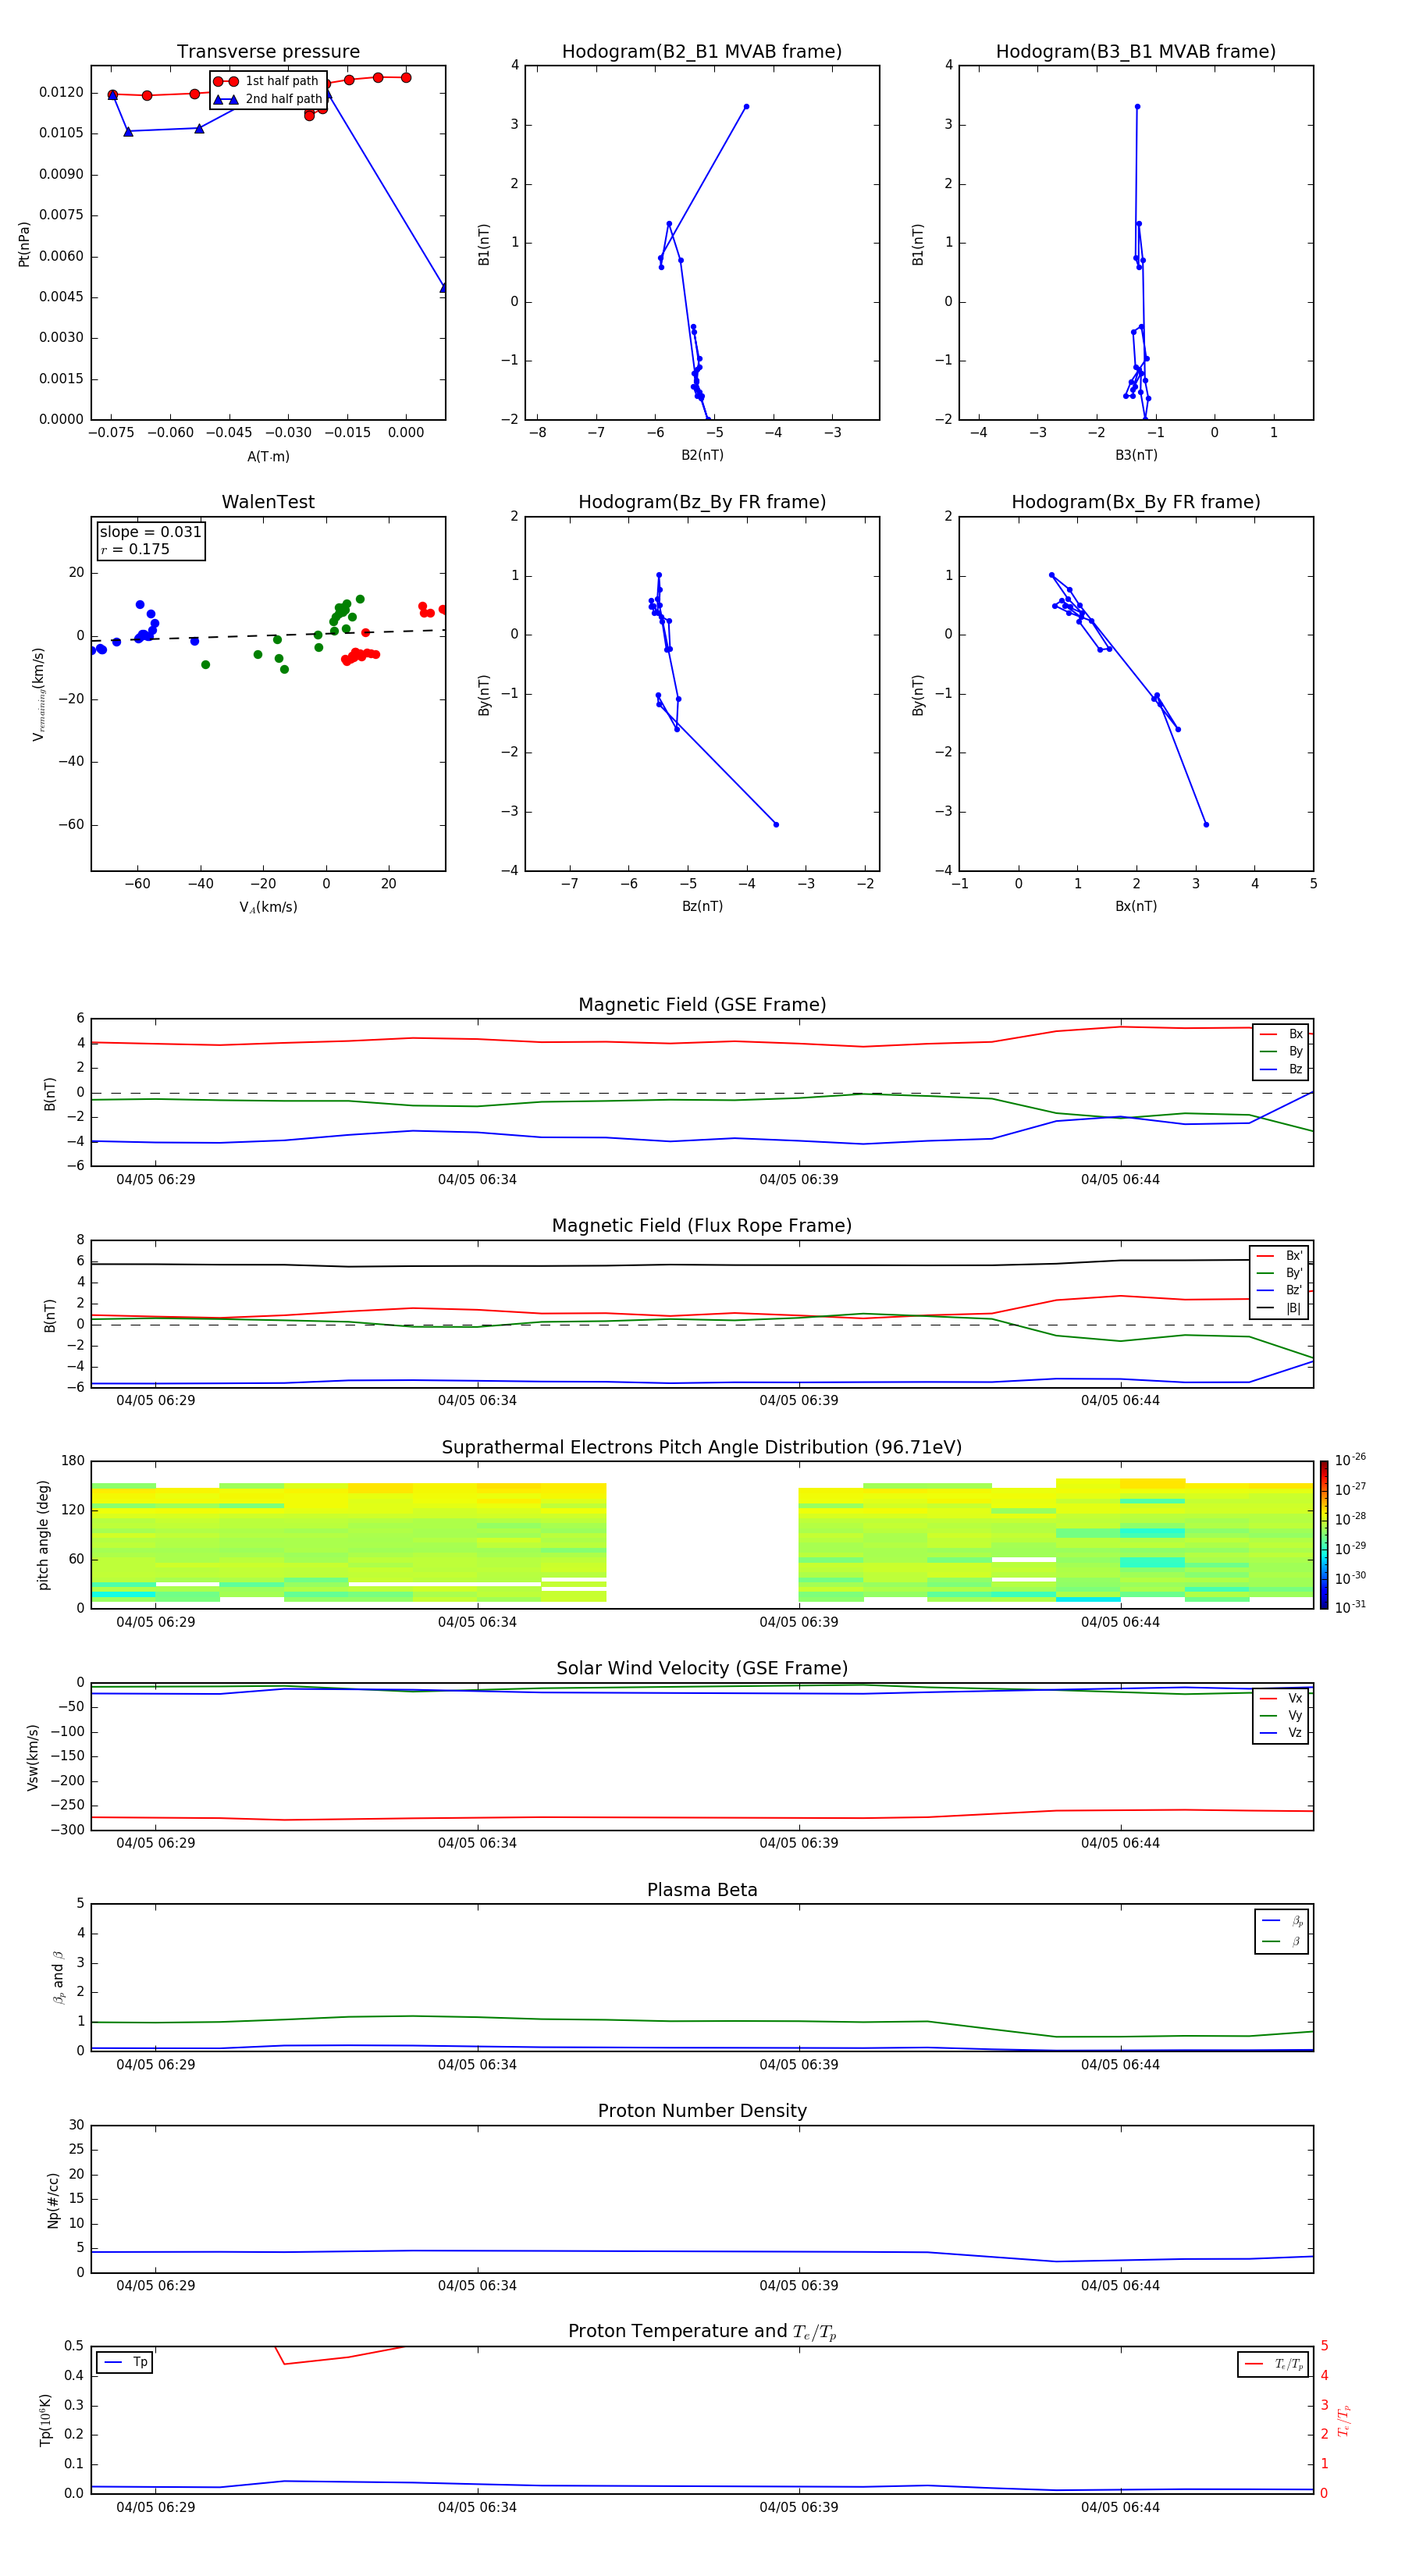Click the '10^-26' color bar label

point(1350,1460)
